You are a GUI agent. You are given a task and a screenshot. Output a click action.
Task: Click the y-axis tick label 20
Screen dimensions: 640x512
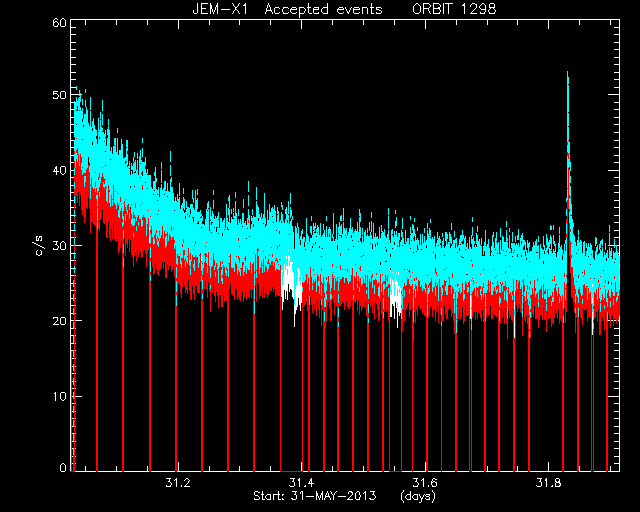pos(59,321)
